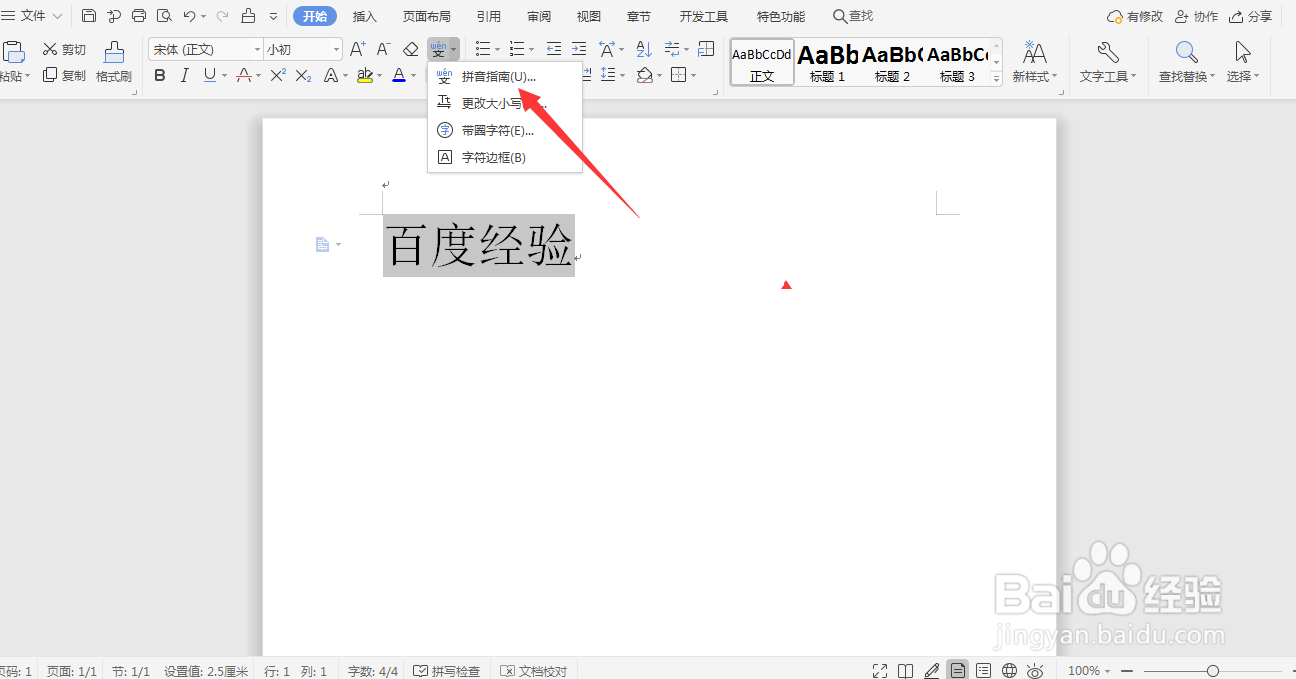Click the Increase Font Size icon
This screenshot has height=679, width=1296.
pyautogui.click(x=356, y=48)
